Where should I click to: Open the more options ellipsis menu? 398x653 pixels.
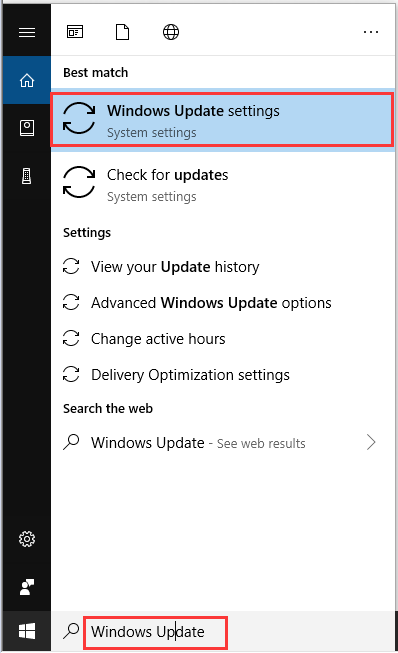click(371, 32)
